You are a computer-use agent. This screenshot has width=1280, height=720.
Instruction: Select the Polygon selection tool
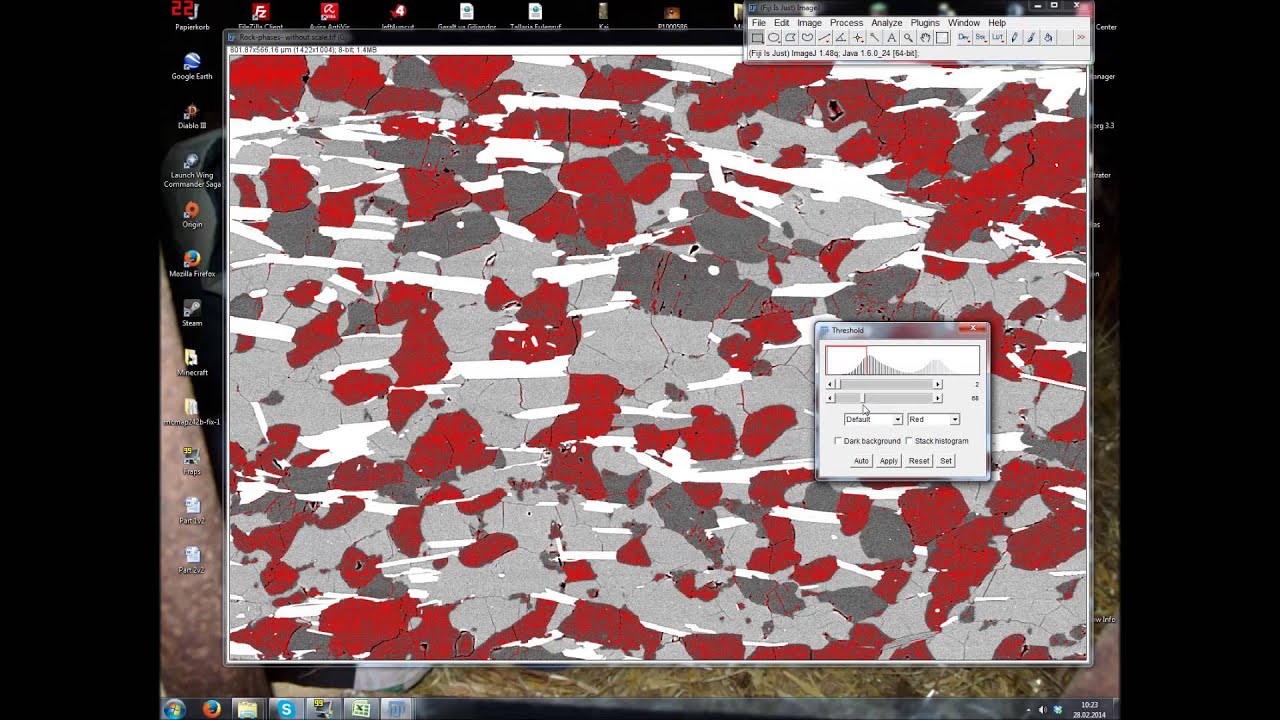point(790,37)
